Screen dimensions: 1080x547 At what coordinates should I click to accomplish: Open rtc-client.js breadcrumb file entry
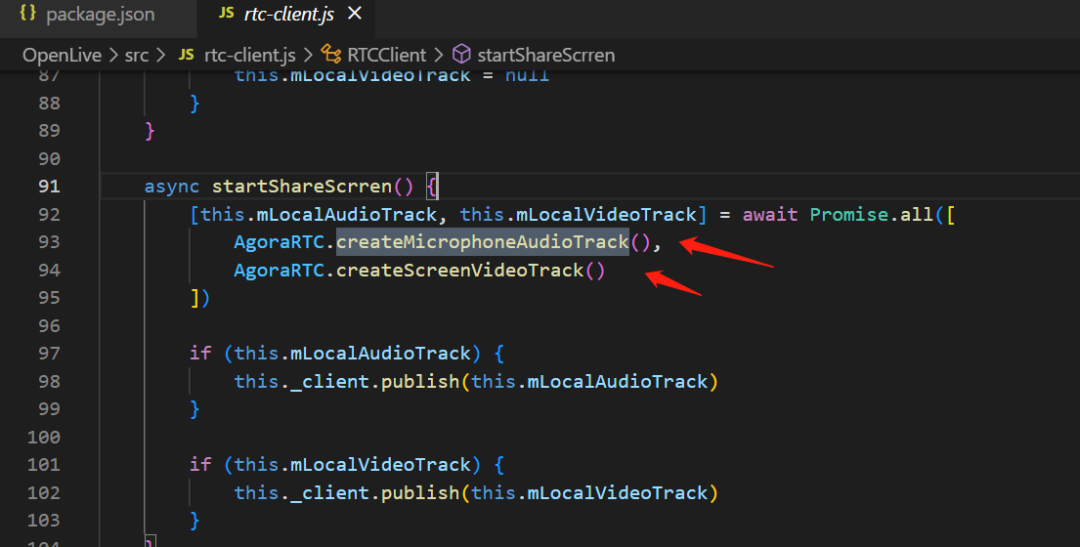[x=250, y=55]
